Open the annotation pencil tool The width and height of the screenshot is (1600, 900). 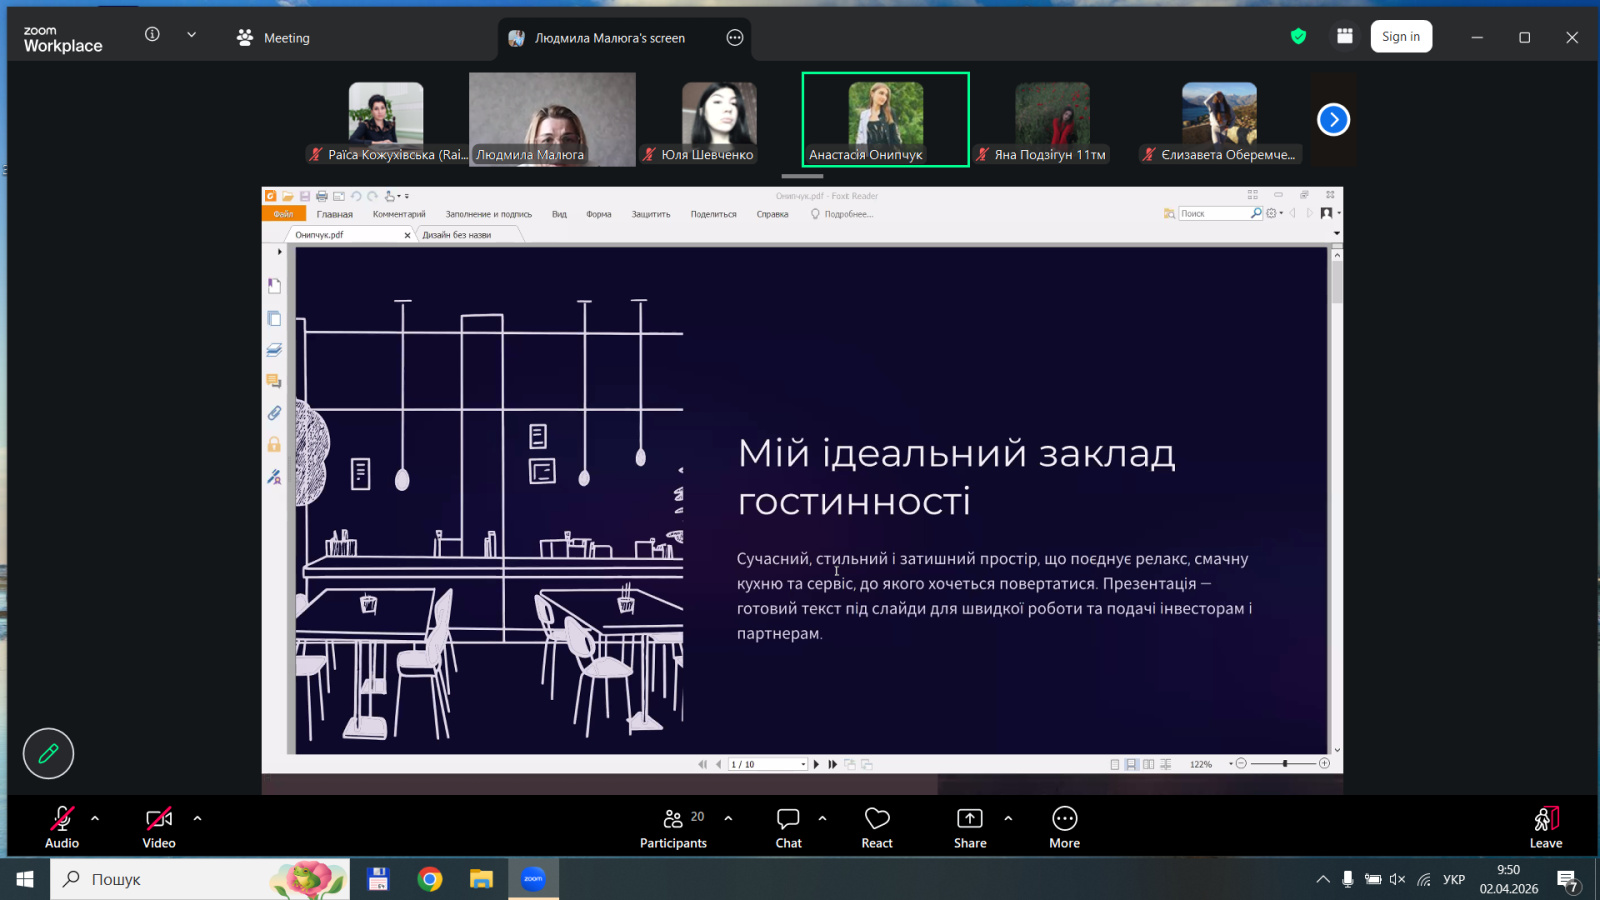pos(48,754)
